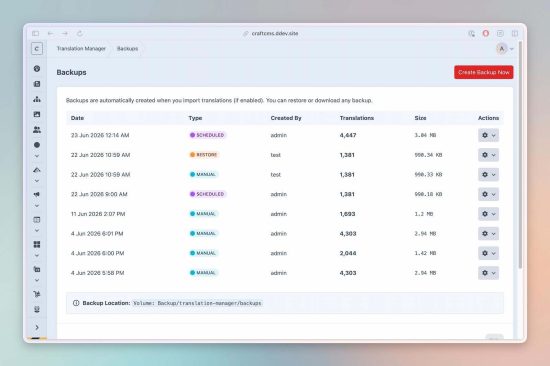The height and width of the screenshot is (366, 550).
Task: Click the translations count '2,044'
Action: tap(348, 253)
